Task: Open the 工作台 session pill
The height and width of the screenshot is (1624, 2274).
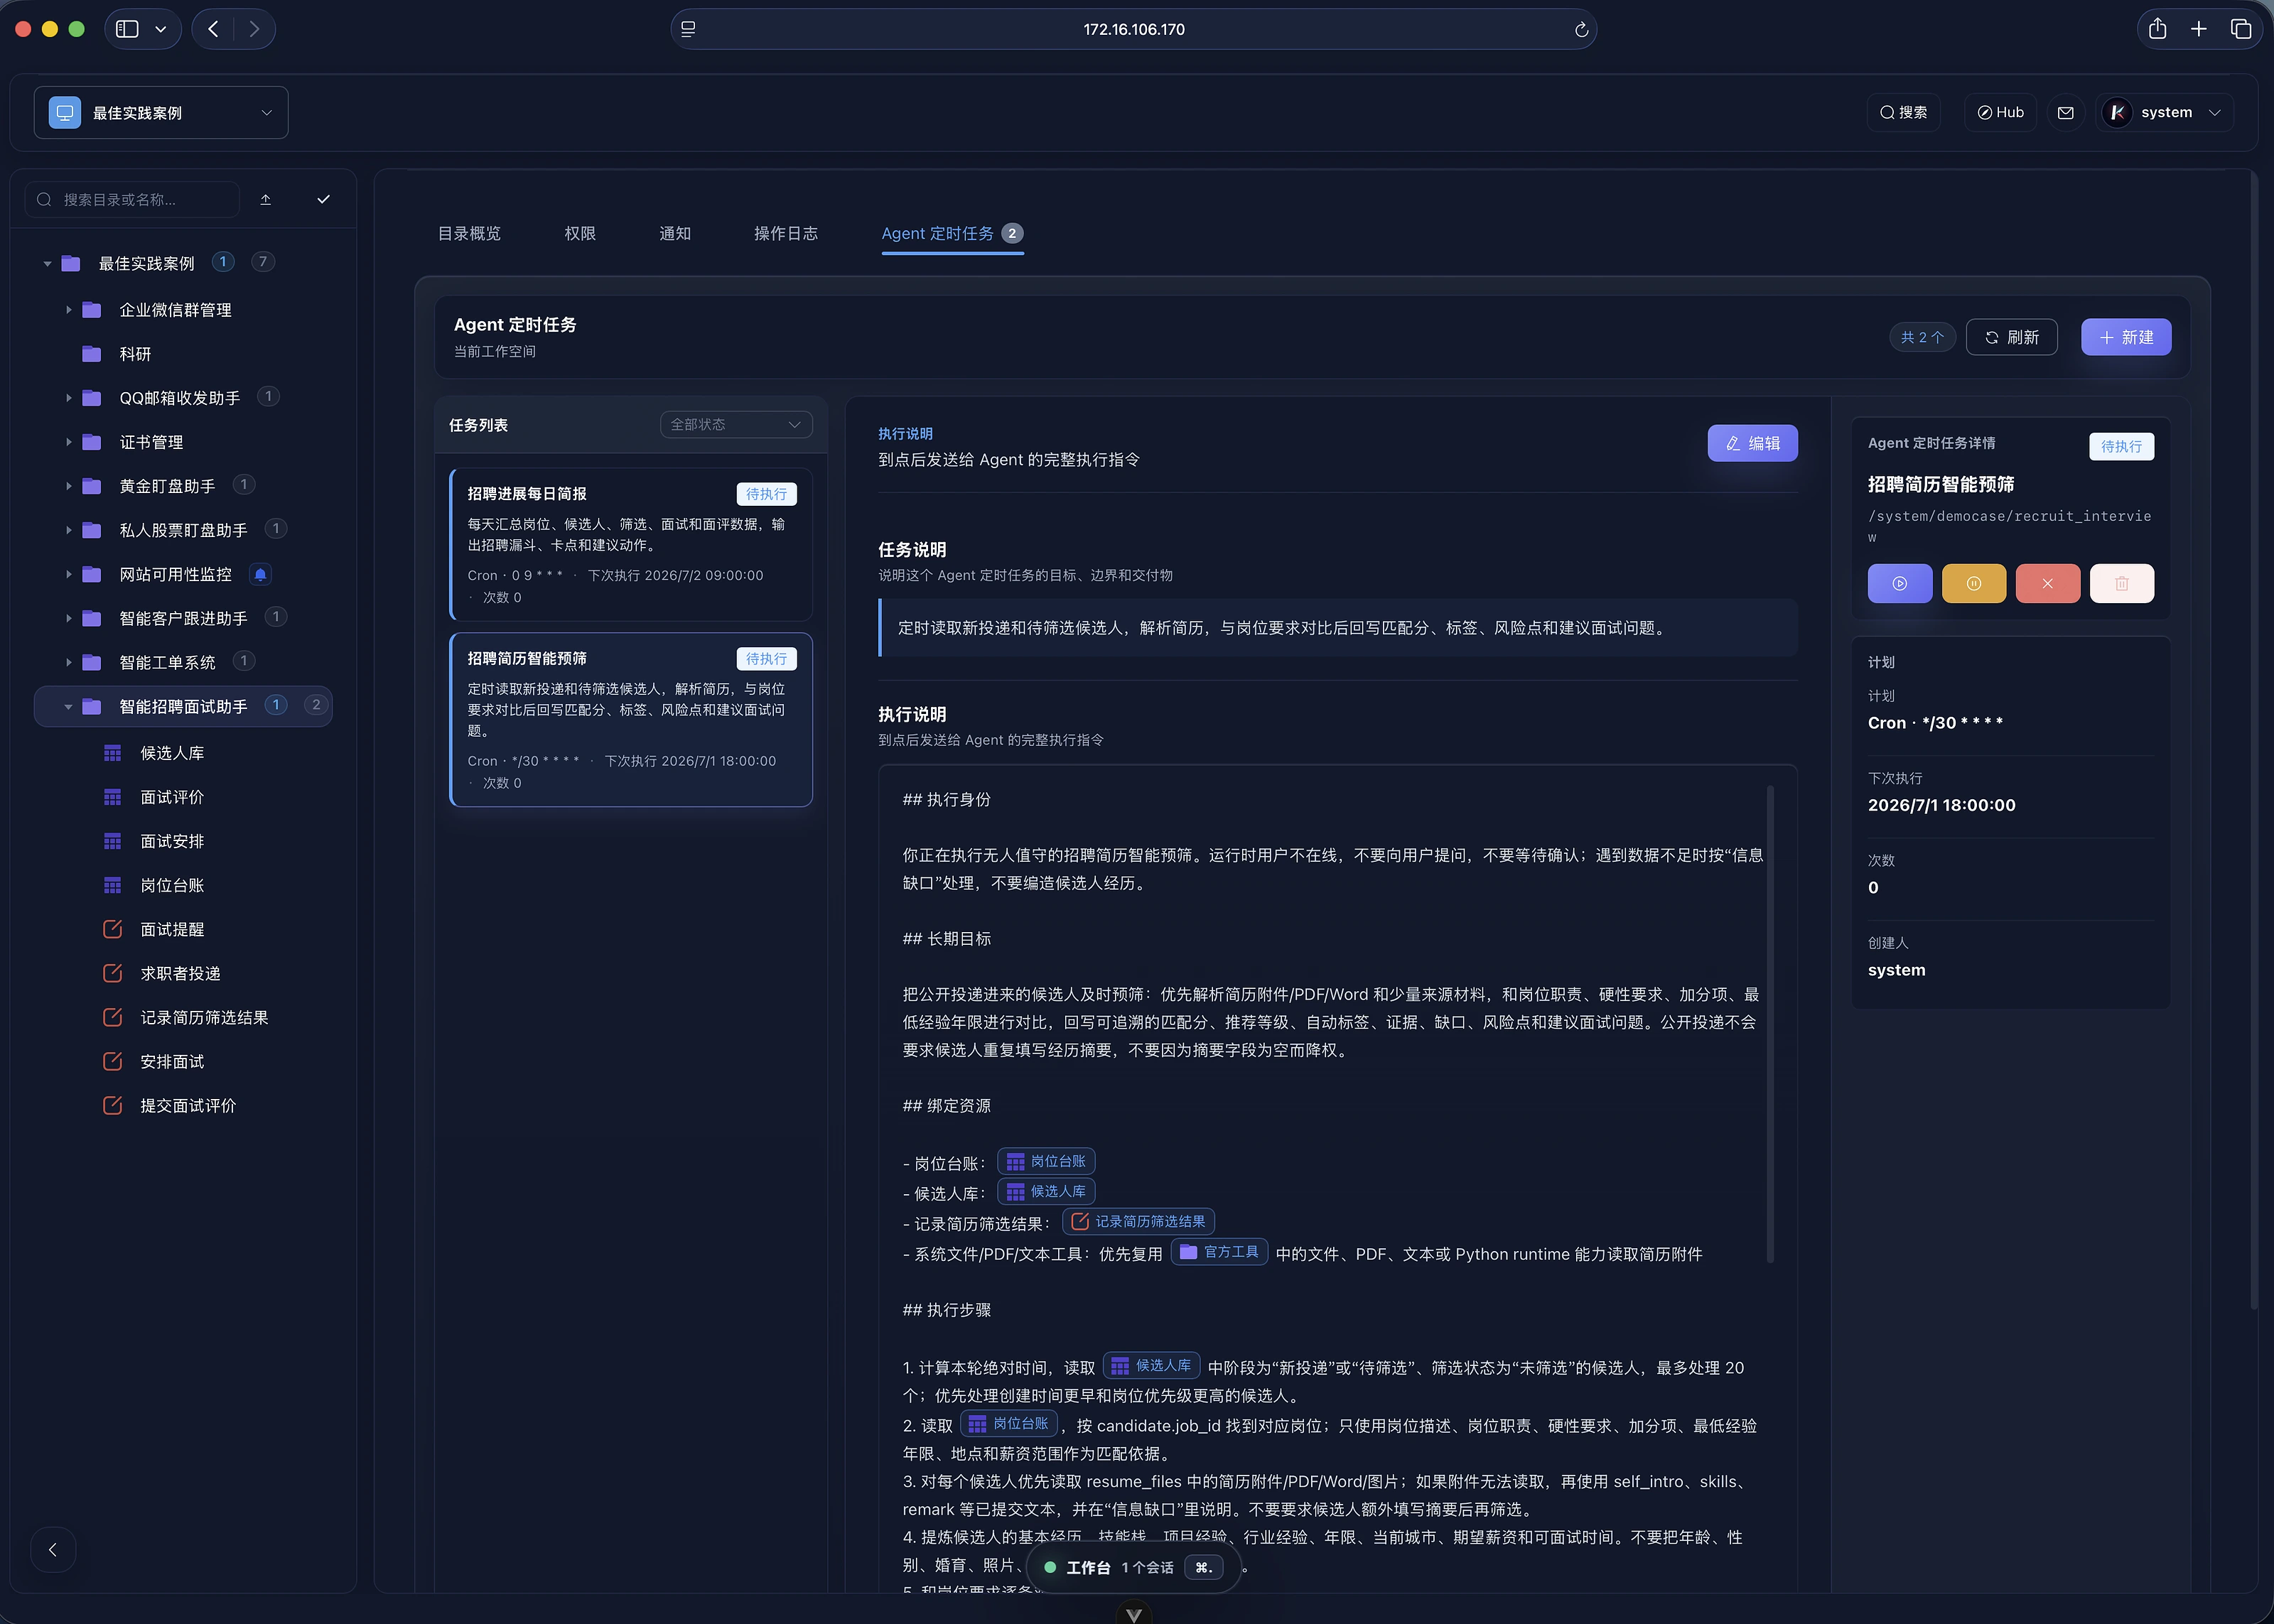Action: pos(1133,1567)
